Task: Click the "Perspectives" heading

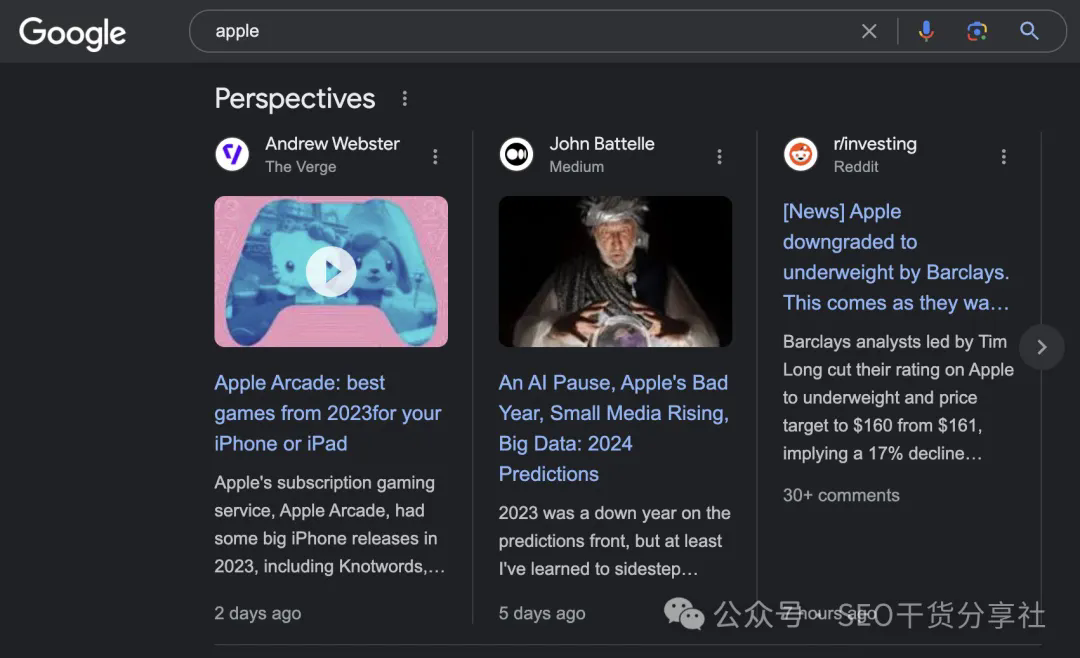Action: pyautogui.click(x=295, y=99)
